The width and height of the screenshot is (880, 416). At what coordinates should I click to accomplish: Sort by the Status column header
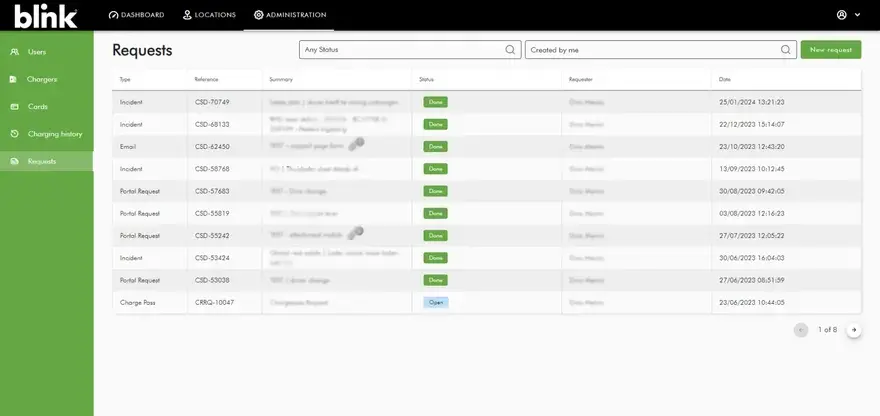(426, 80)
